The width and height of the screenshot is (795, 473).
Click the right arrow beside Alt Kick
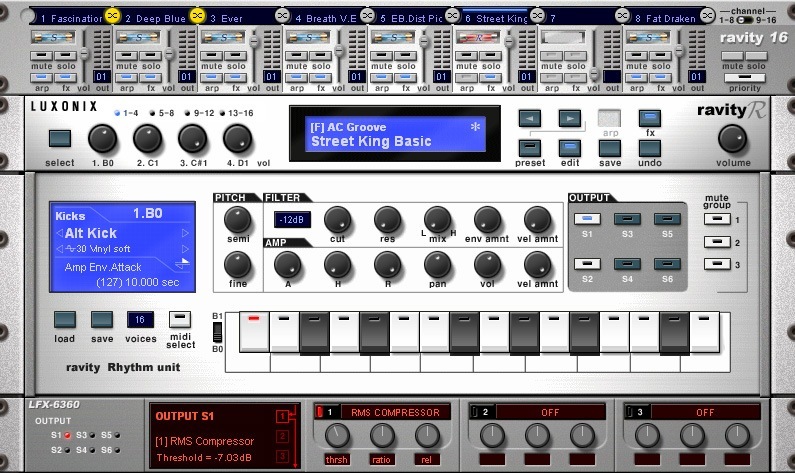(185, 233)
